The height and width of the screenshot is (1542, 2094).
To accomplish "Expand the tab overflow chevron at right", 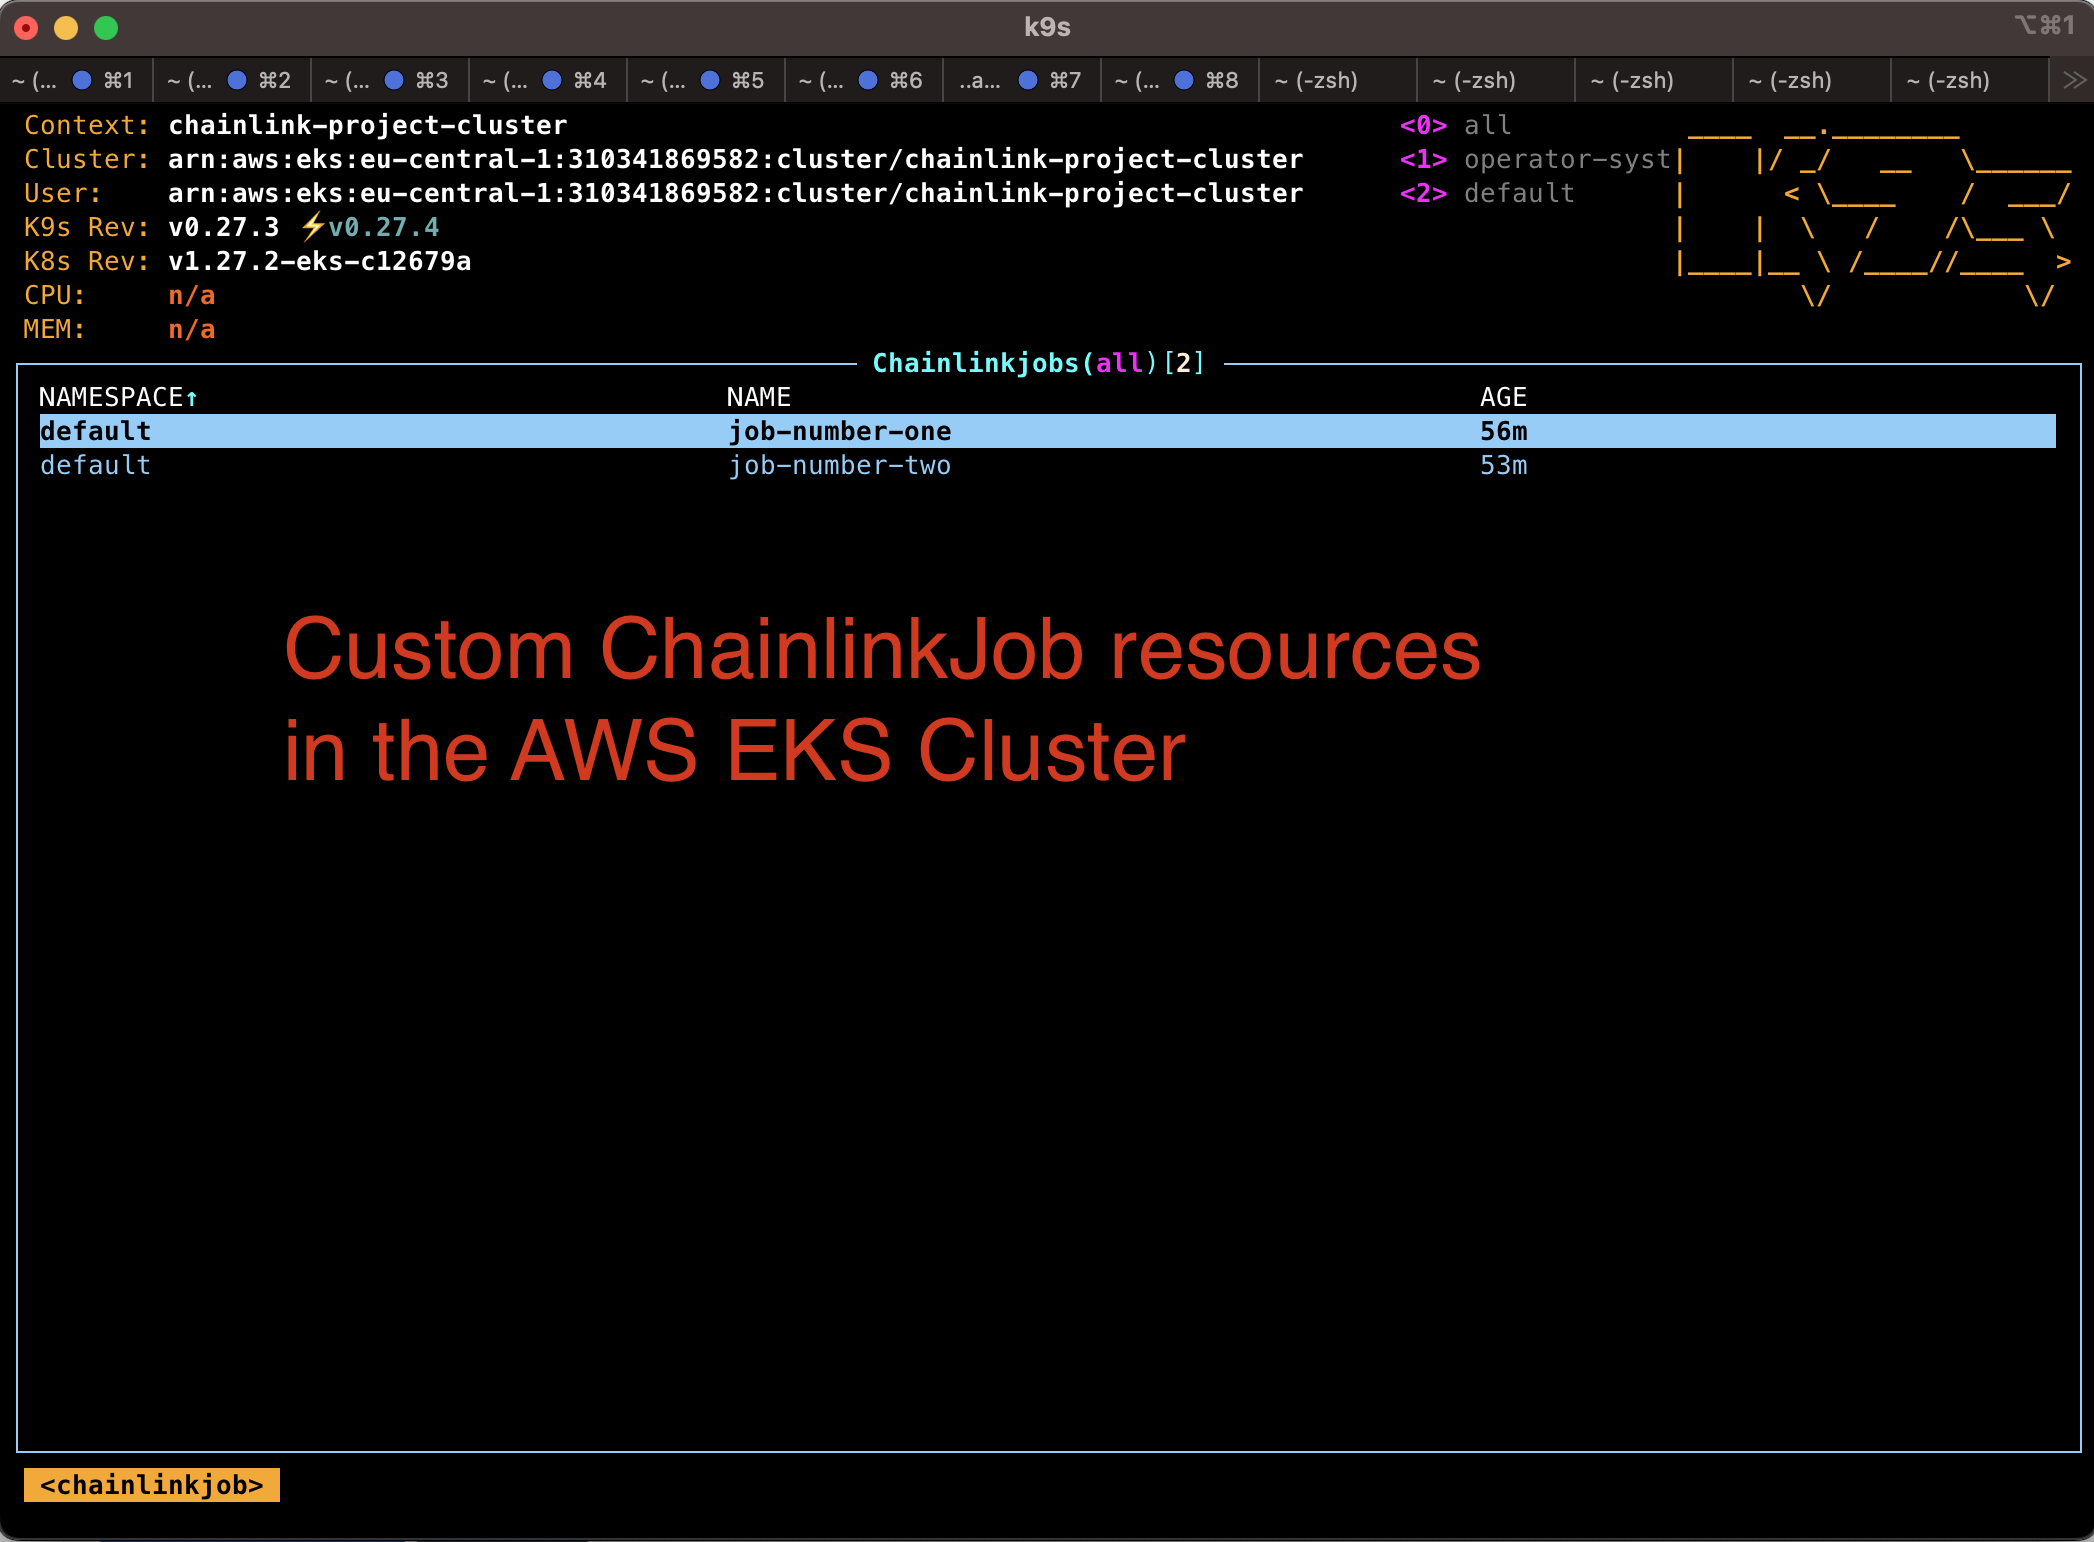I will click(x=2074, y=80).
